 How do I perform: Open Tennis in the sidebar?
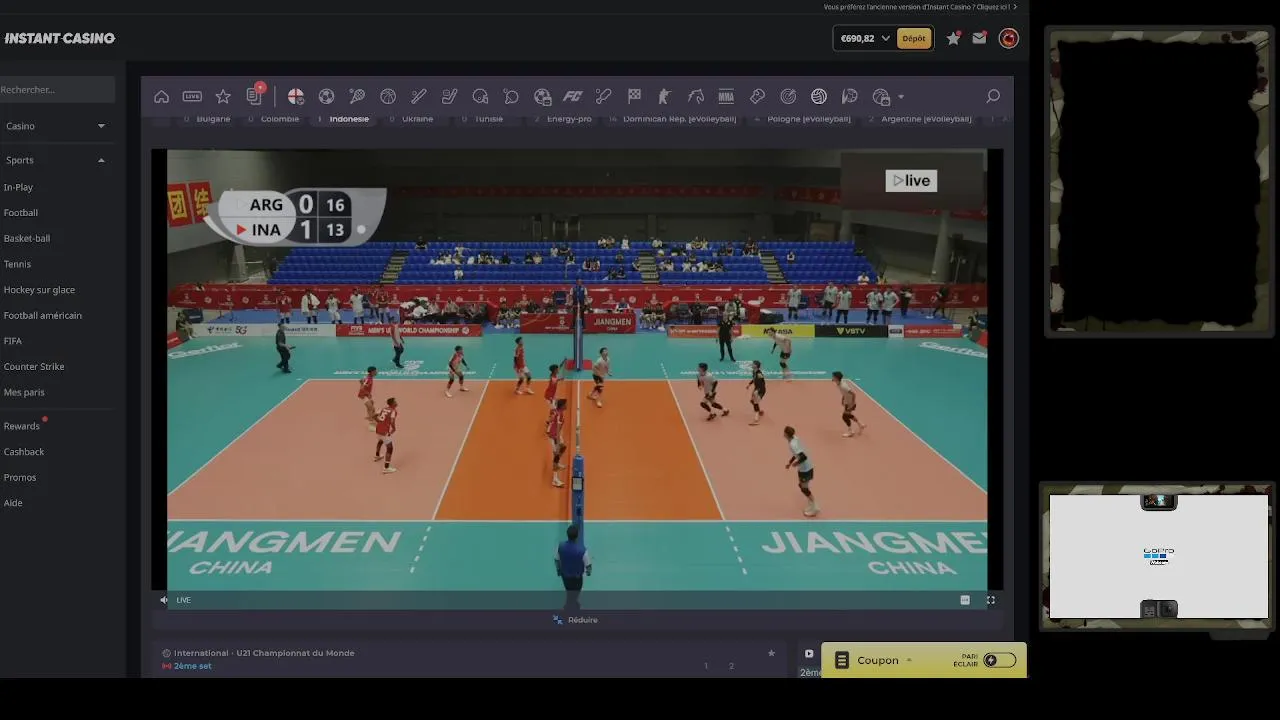pos(17,264)
